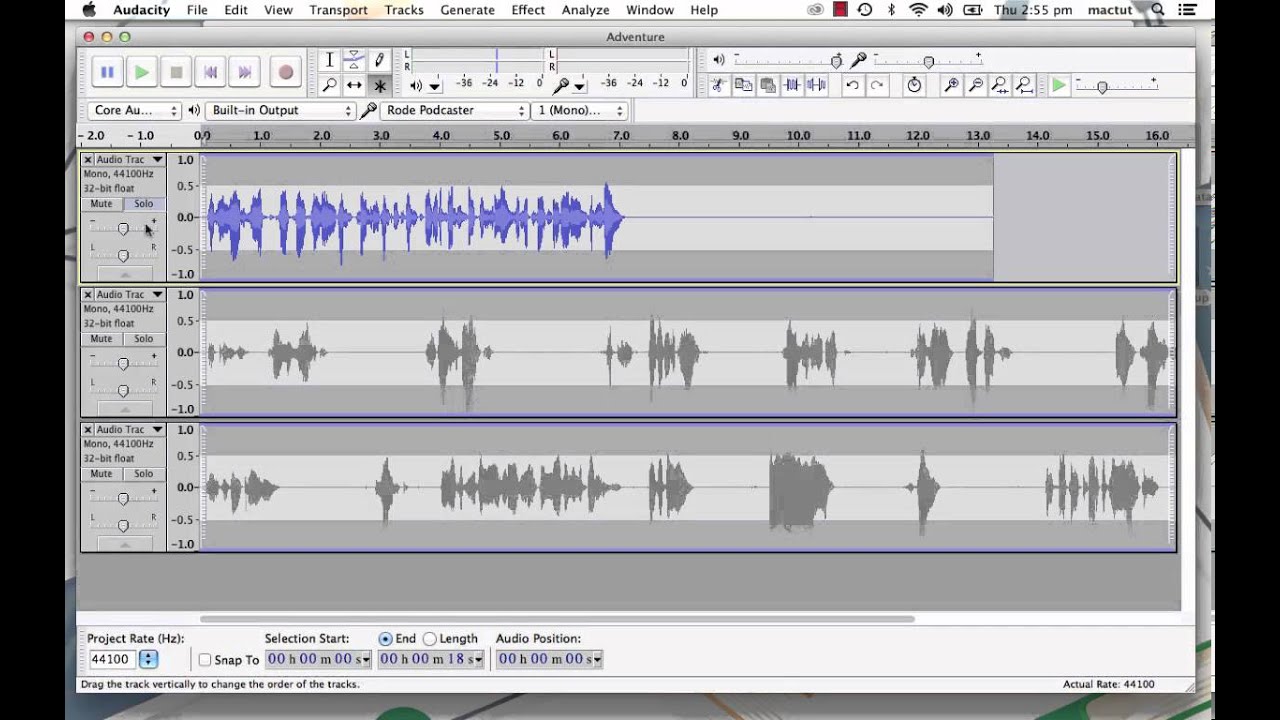Viewport: 1280px width, 720px height.
Task: Click the Selection Start time field
Action: (x=318, y=659)
